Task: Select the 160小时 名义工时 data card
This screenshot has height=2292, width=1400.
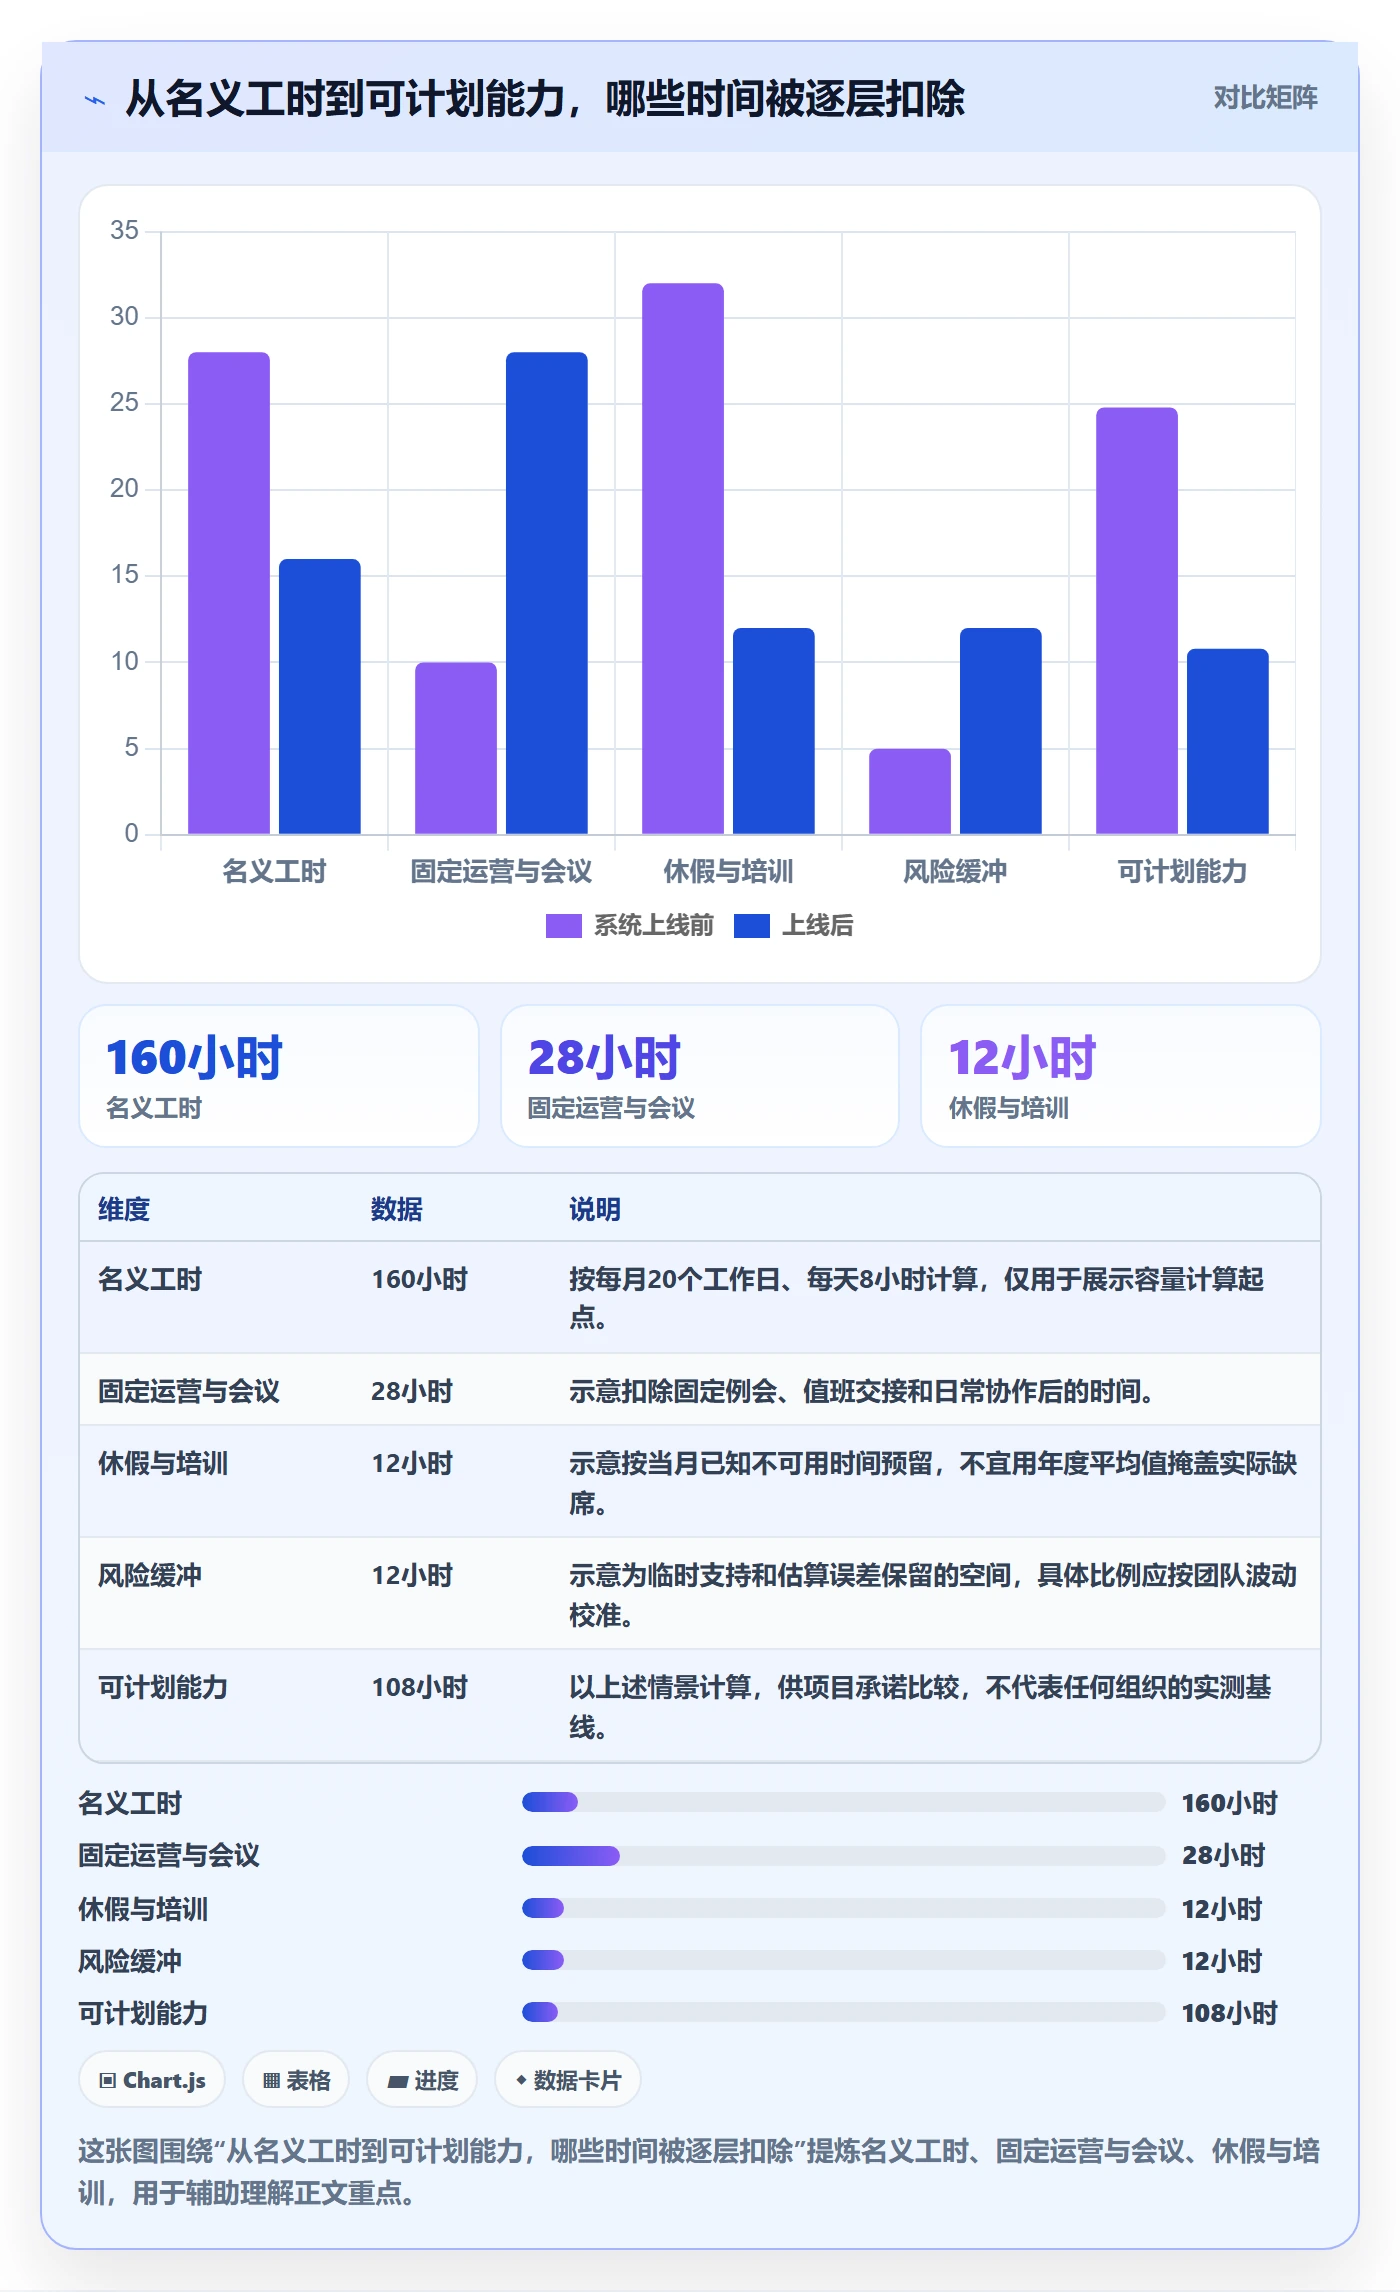Action: 279,1076
